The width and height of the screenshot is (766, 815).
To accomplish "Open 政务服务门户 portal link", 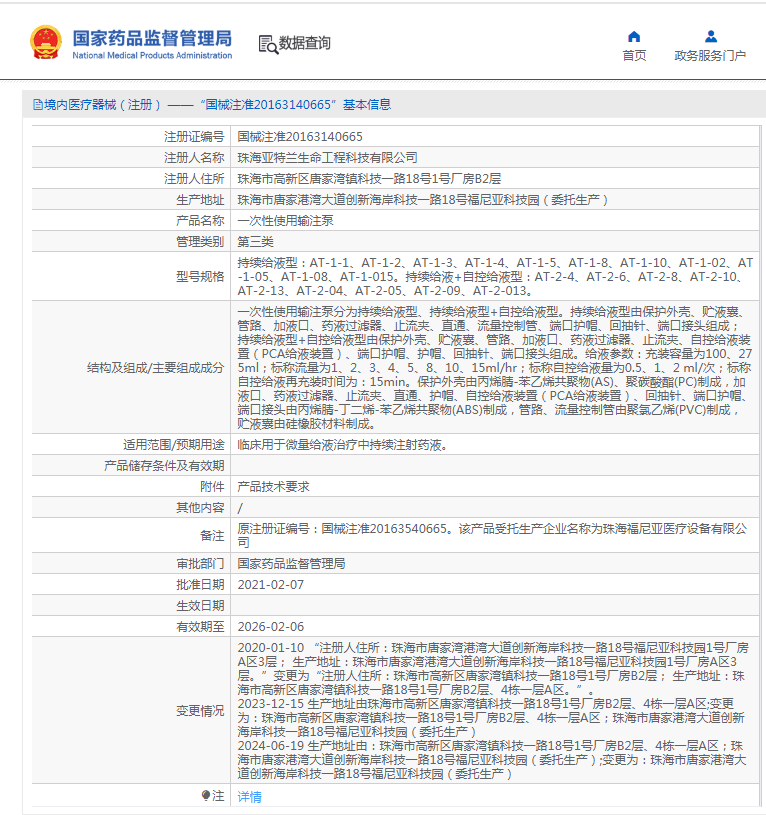I will coord(710,56).
